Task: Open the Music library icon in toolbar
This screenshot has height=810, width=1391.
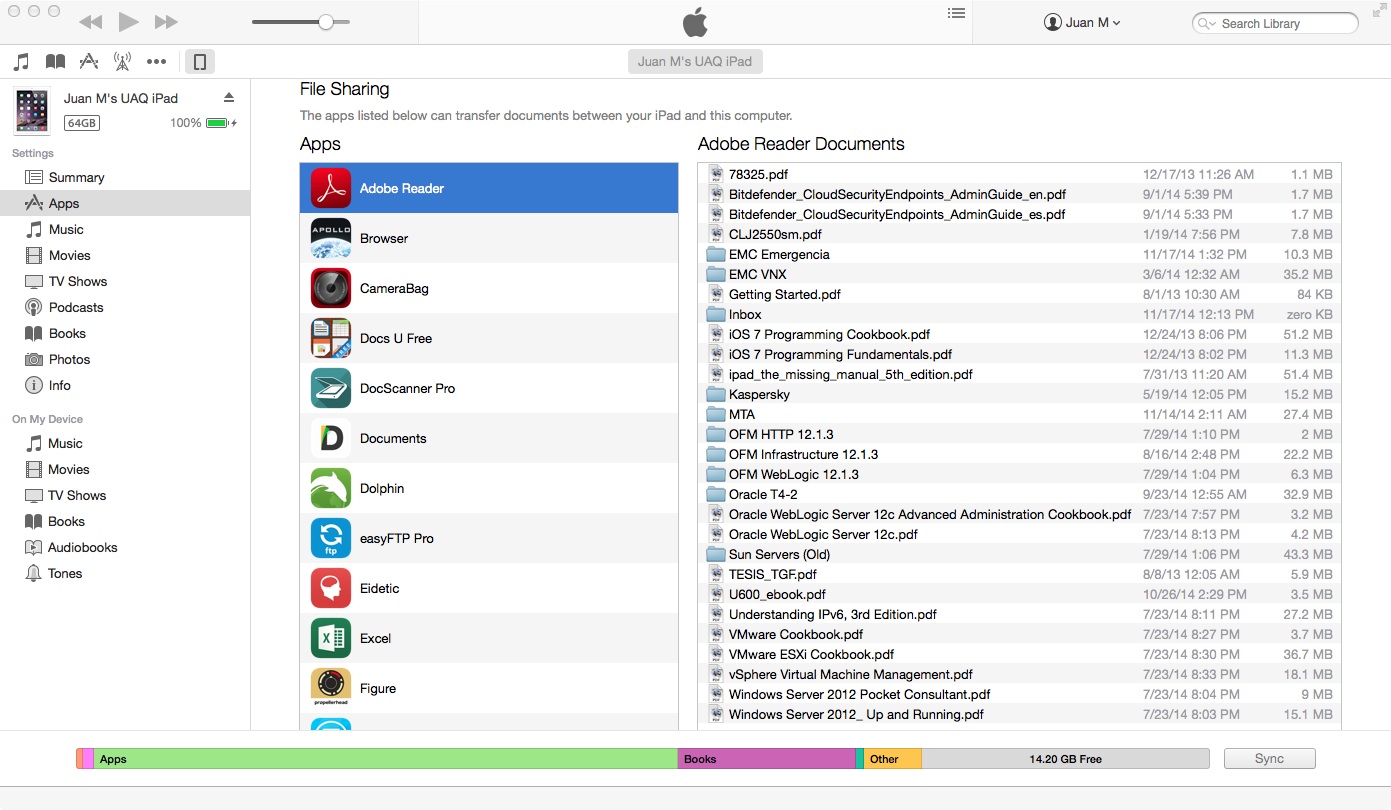Action: click(22, 62)
